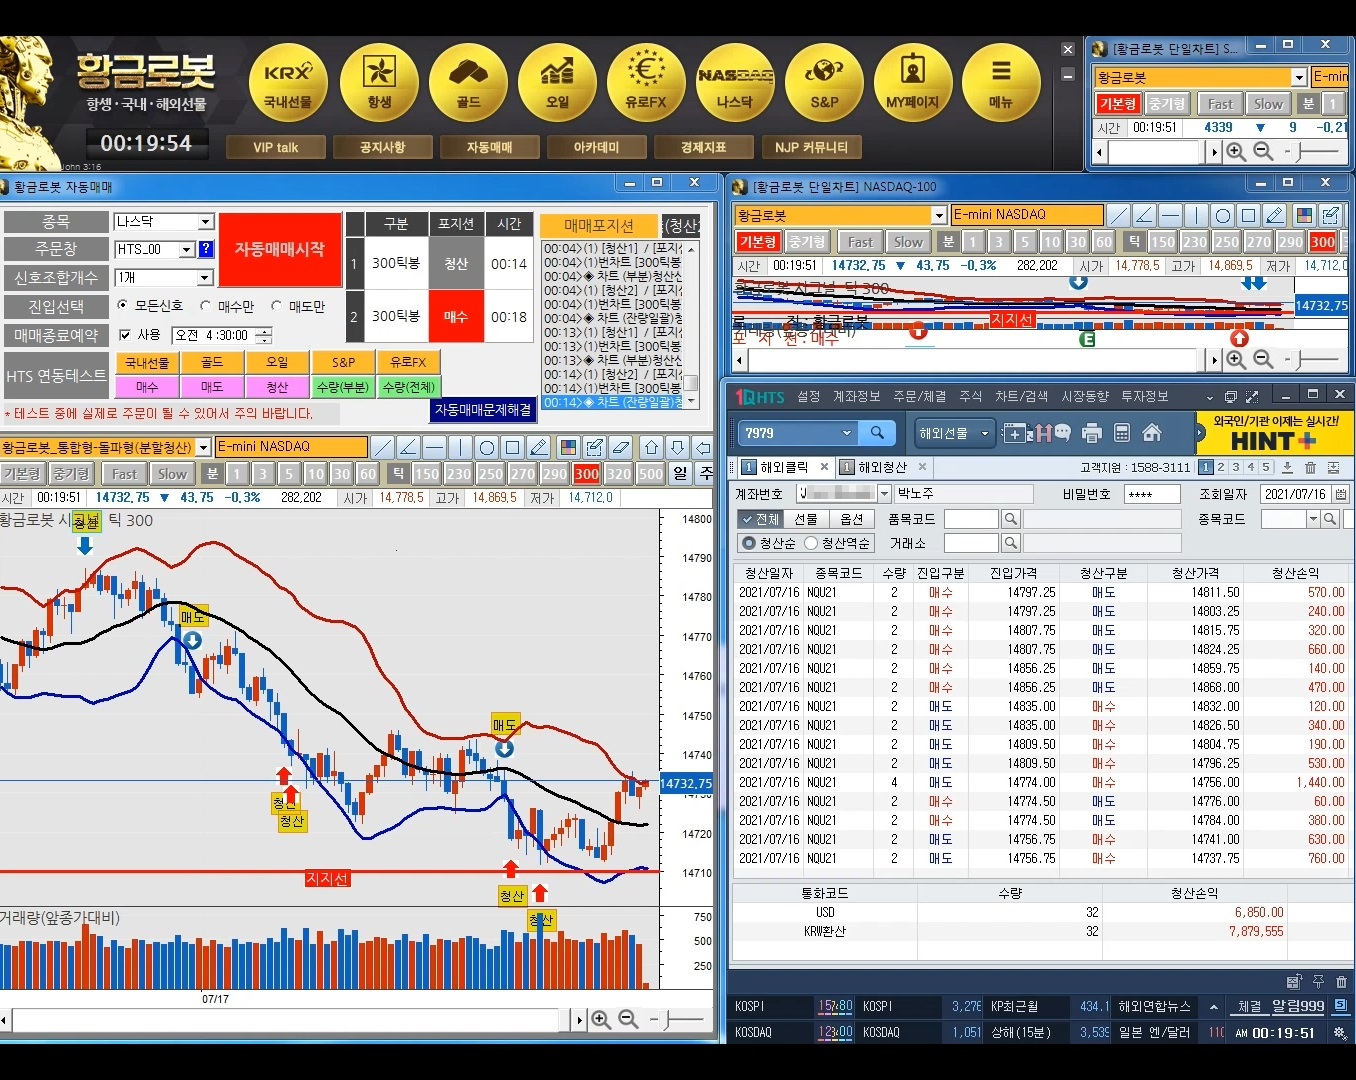The height and width of the screenshot is (1080, 1356).
Task: Click 수량(전체) test button
Action: 408,387
